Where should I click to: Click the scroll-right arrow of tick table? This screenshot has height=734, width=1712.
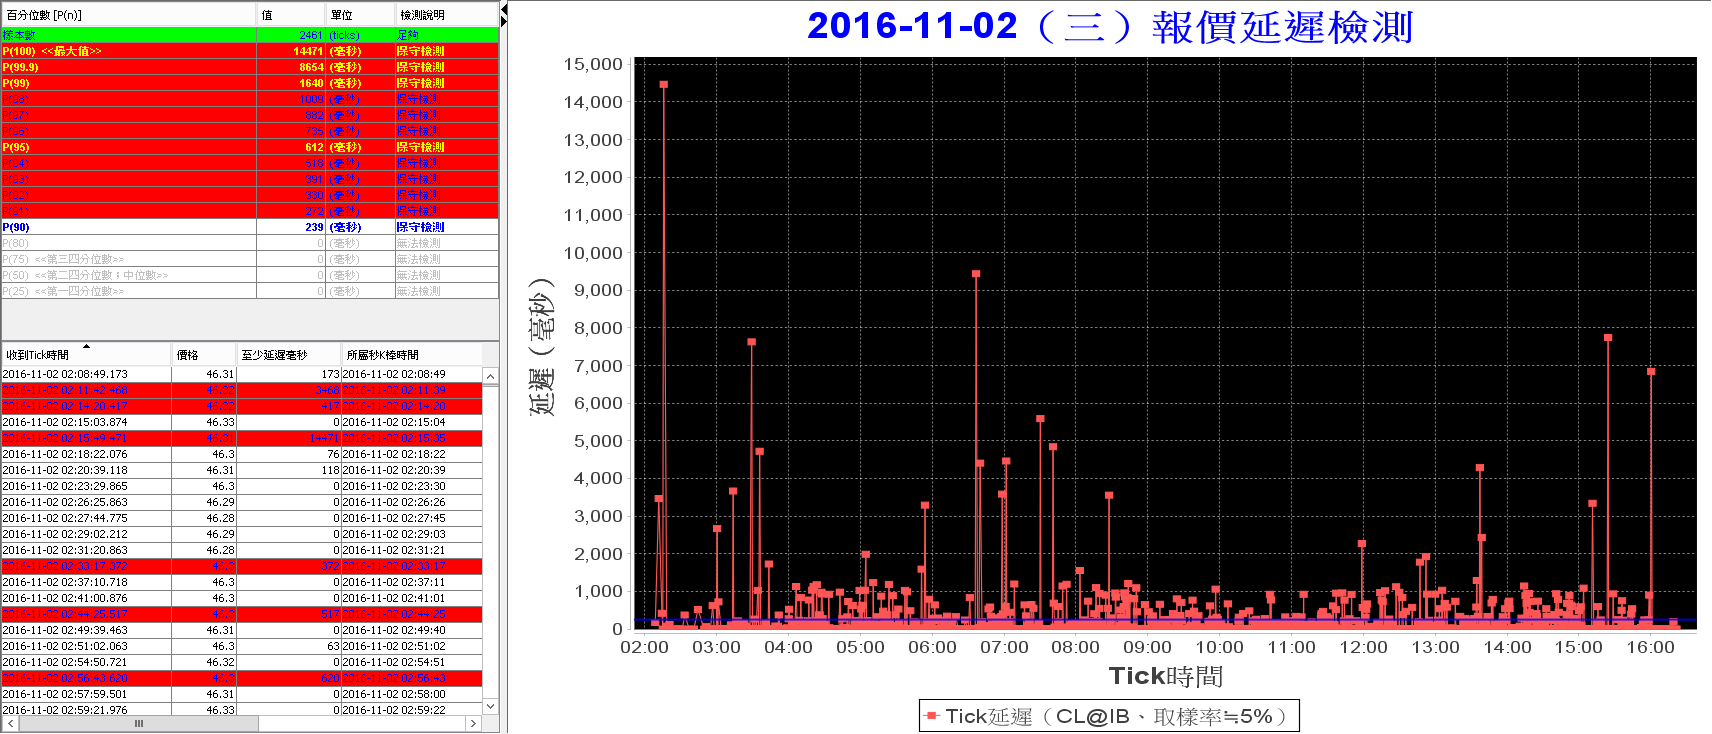point(474,723)
